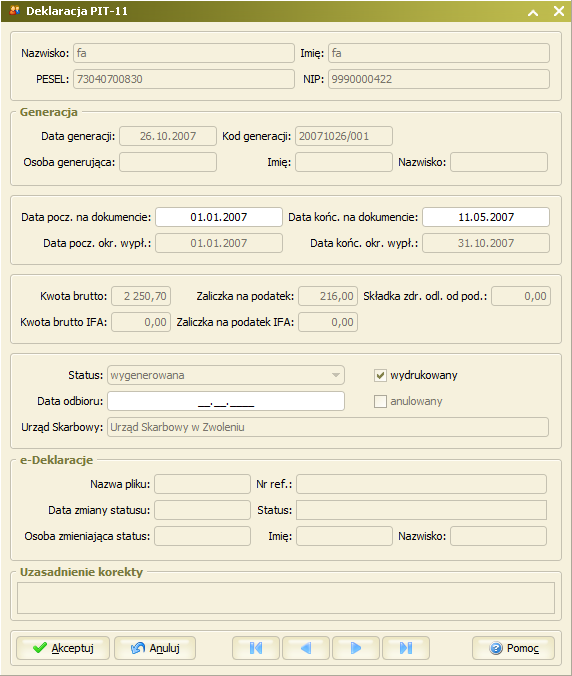Click the Imię field in the Generacja section
The image size is (572, 676).
[x=344, y=162]
